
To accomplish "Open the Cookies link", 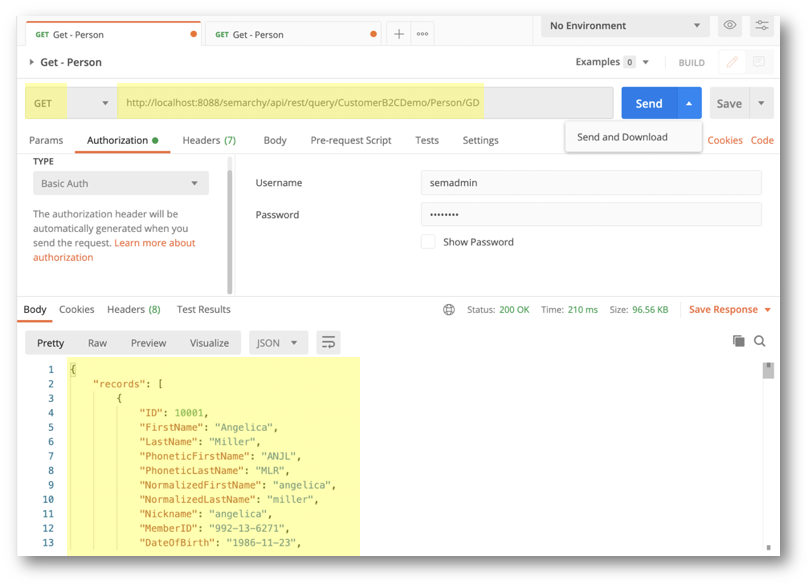I will (x=725, y=140).
